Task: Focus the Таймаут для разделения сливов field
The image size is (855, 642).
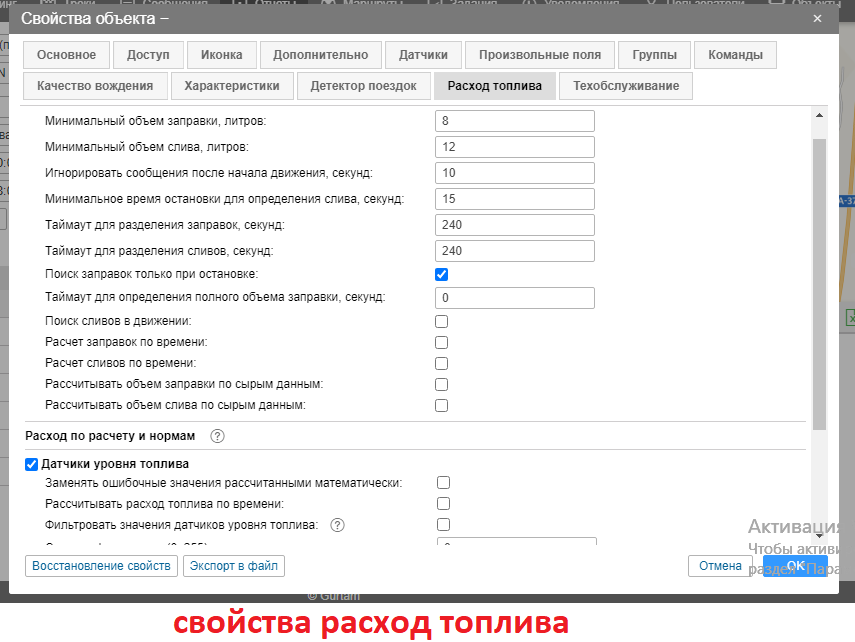Action: (515, 251)
